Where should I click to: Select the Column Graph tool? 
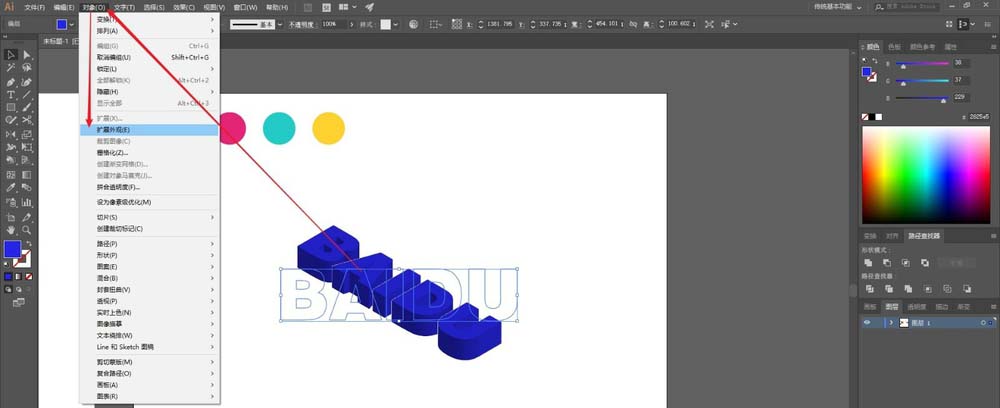[x=27, y=203]
